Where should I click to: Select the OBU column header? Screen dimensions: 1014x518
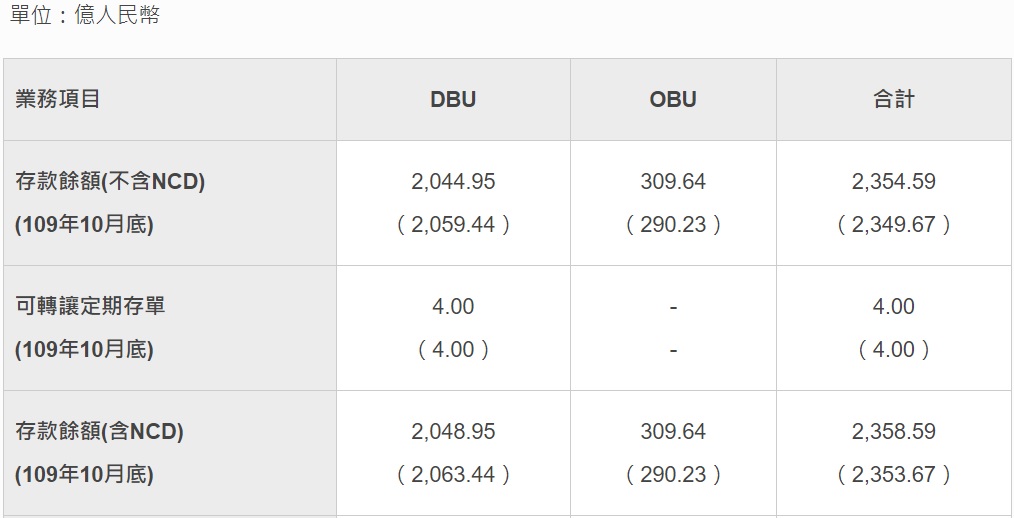673,100
